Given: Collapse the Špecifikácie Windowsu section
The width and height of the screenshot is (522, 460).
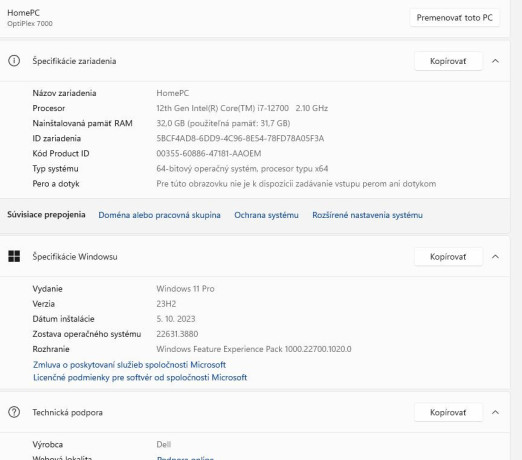Looking at the screenshot, I should [495, 257].
